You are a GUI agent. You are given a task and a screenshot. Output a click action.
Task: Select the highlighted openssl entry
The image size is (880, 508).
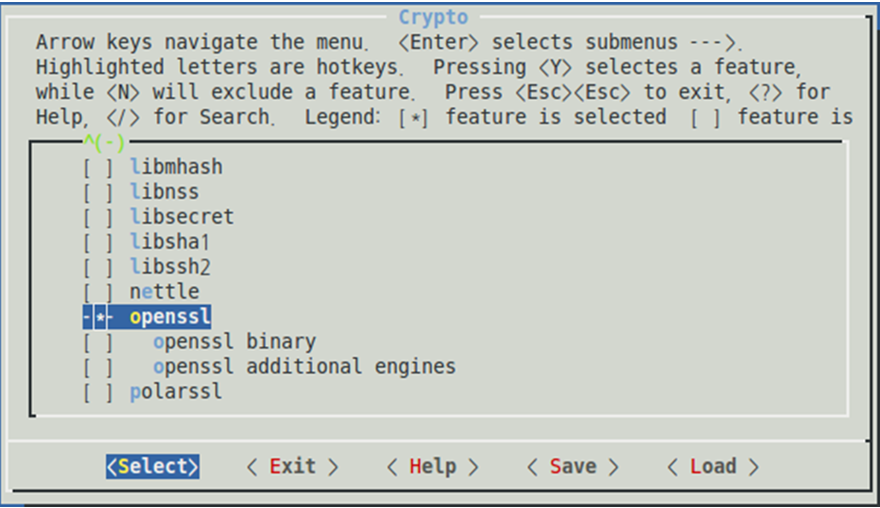click(170, 317)
